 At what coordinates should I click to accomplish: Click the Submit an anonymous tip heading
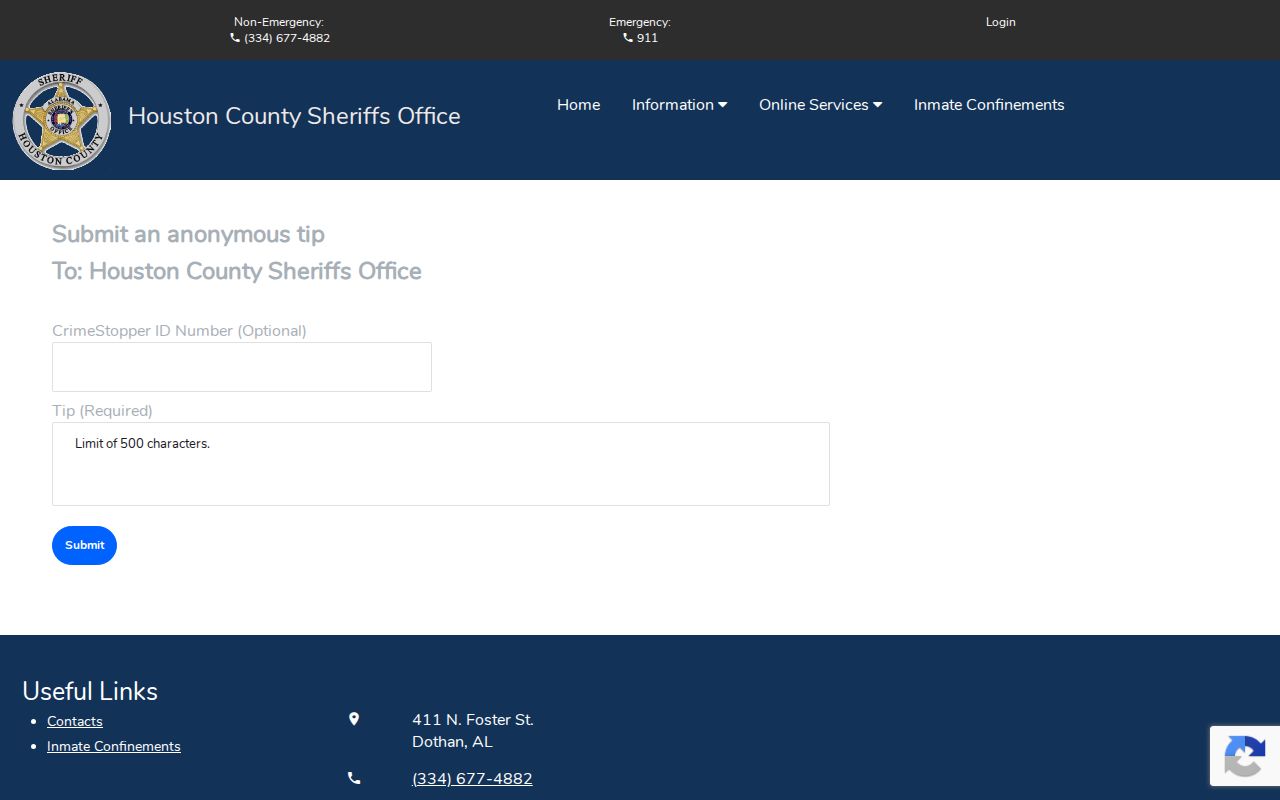click(x=188, y=234)
